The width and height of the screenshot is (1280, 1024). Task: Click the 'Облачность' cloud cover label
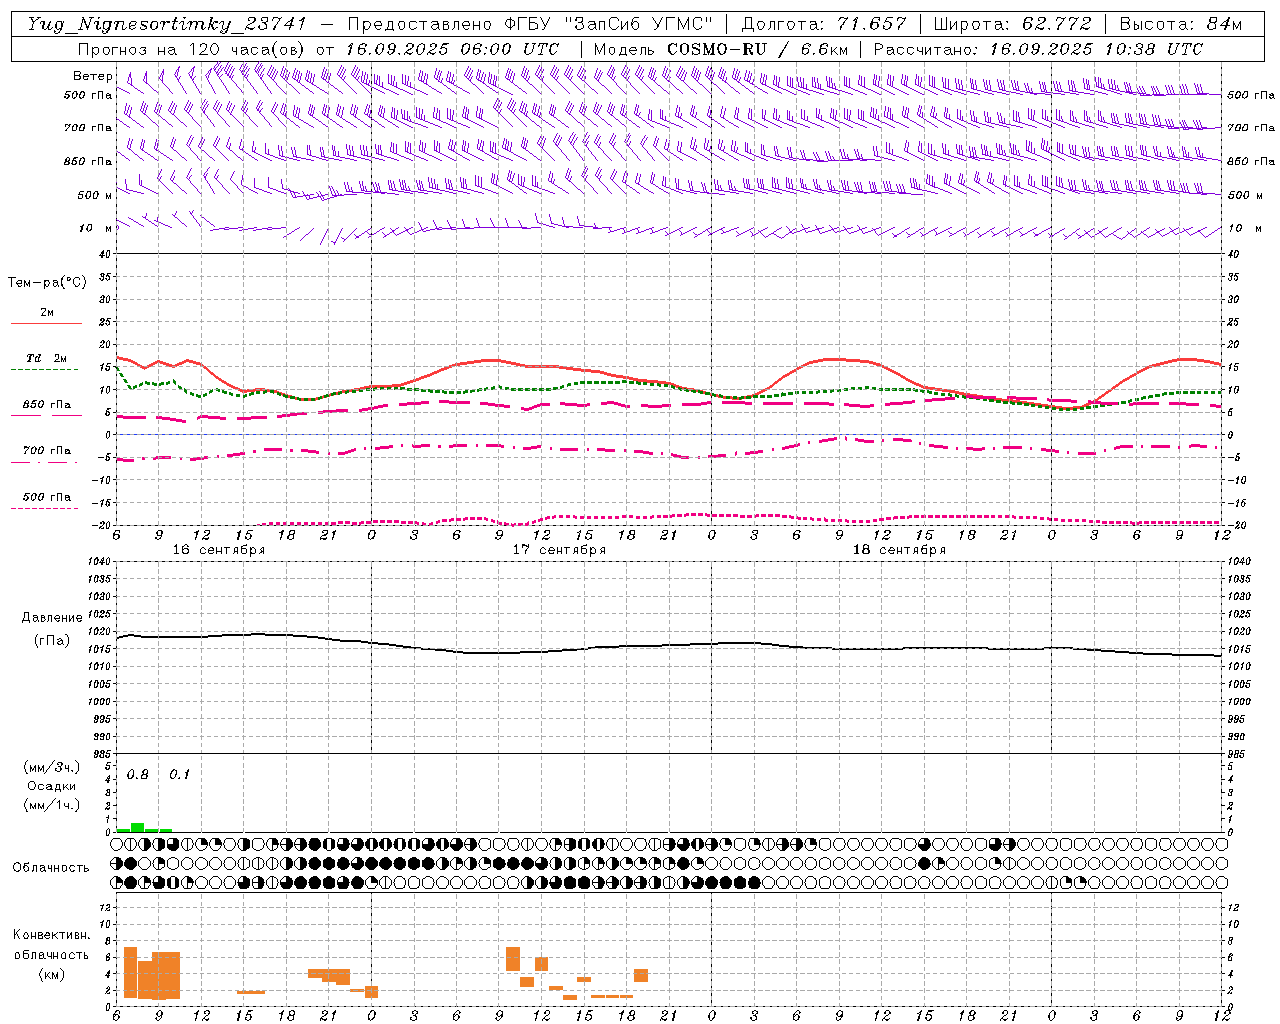(x=51, y=867)
